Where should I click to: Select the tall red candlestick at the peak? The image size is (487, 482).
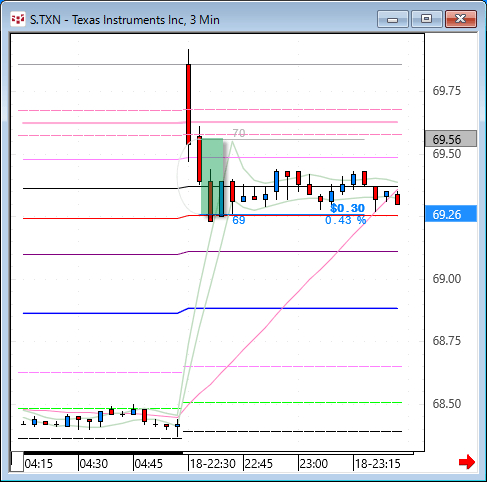click(x=188, y=104)
